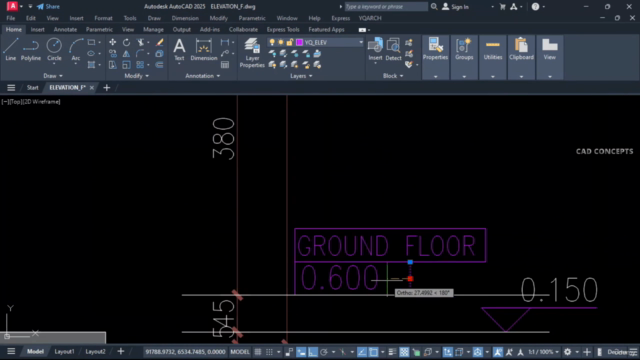Open Layer Properties manager
640x360 pixels.
[x=252, y=53]
